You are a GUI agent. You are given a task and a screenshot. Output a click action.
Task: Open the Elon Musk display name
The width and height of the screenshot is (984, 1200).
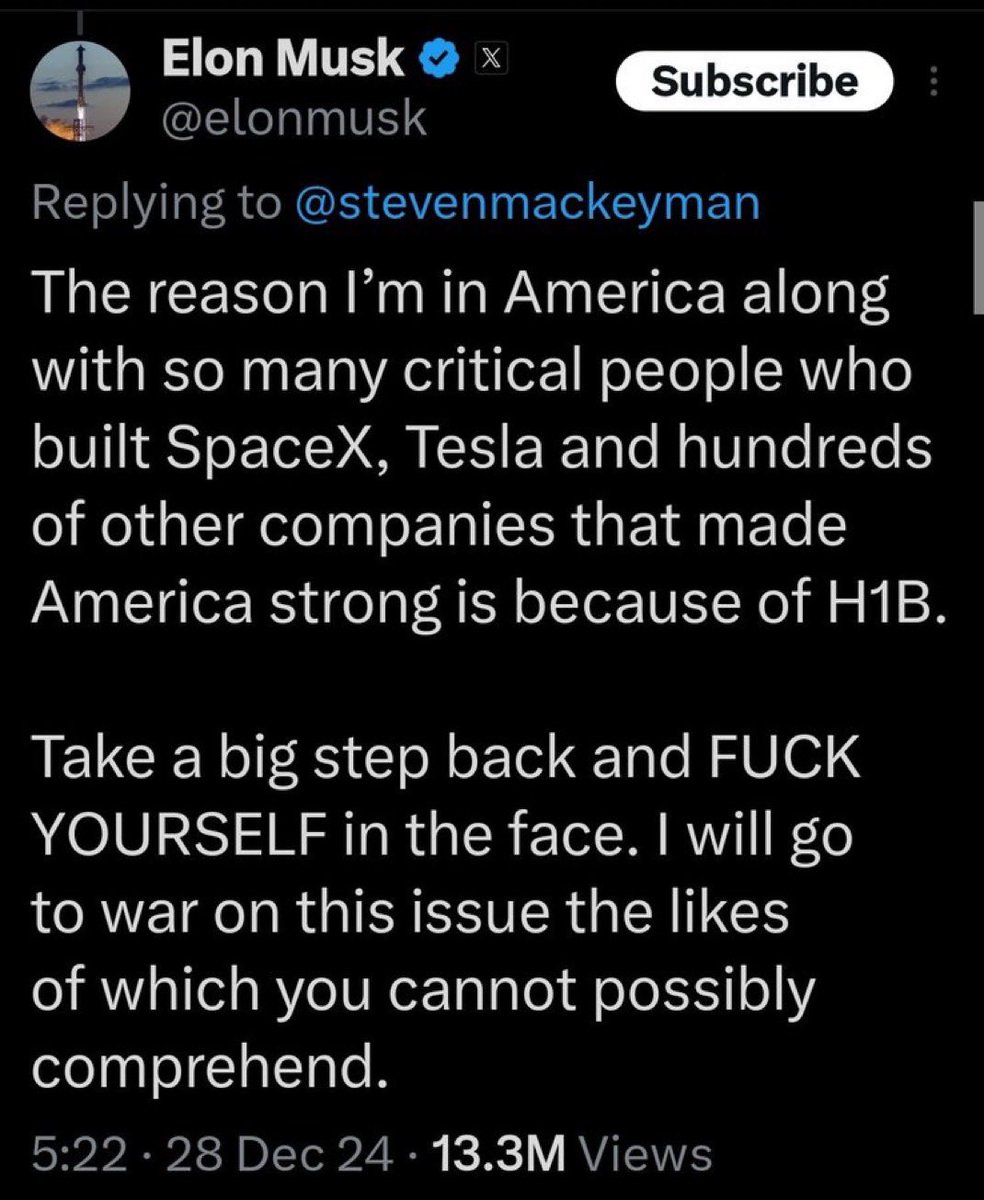[283, 62]
